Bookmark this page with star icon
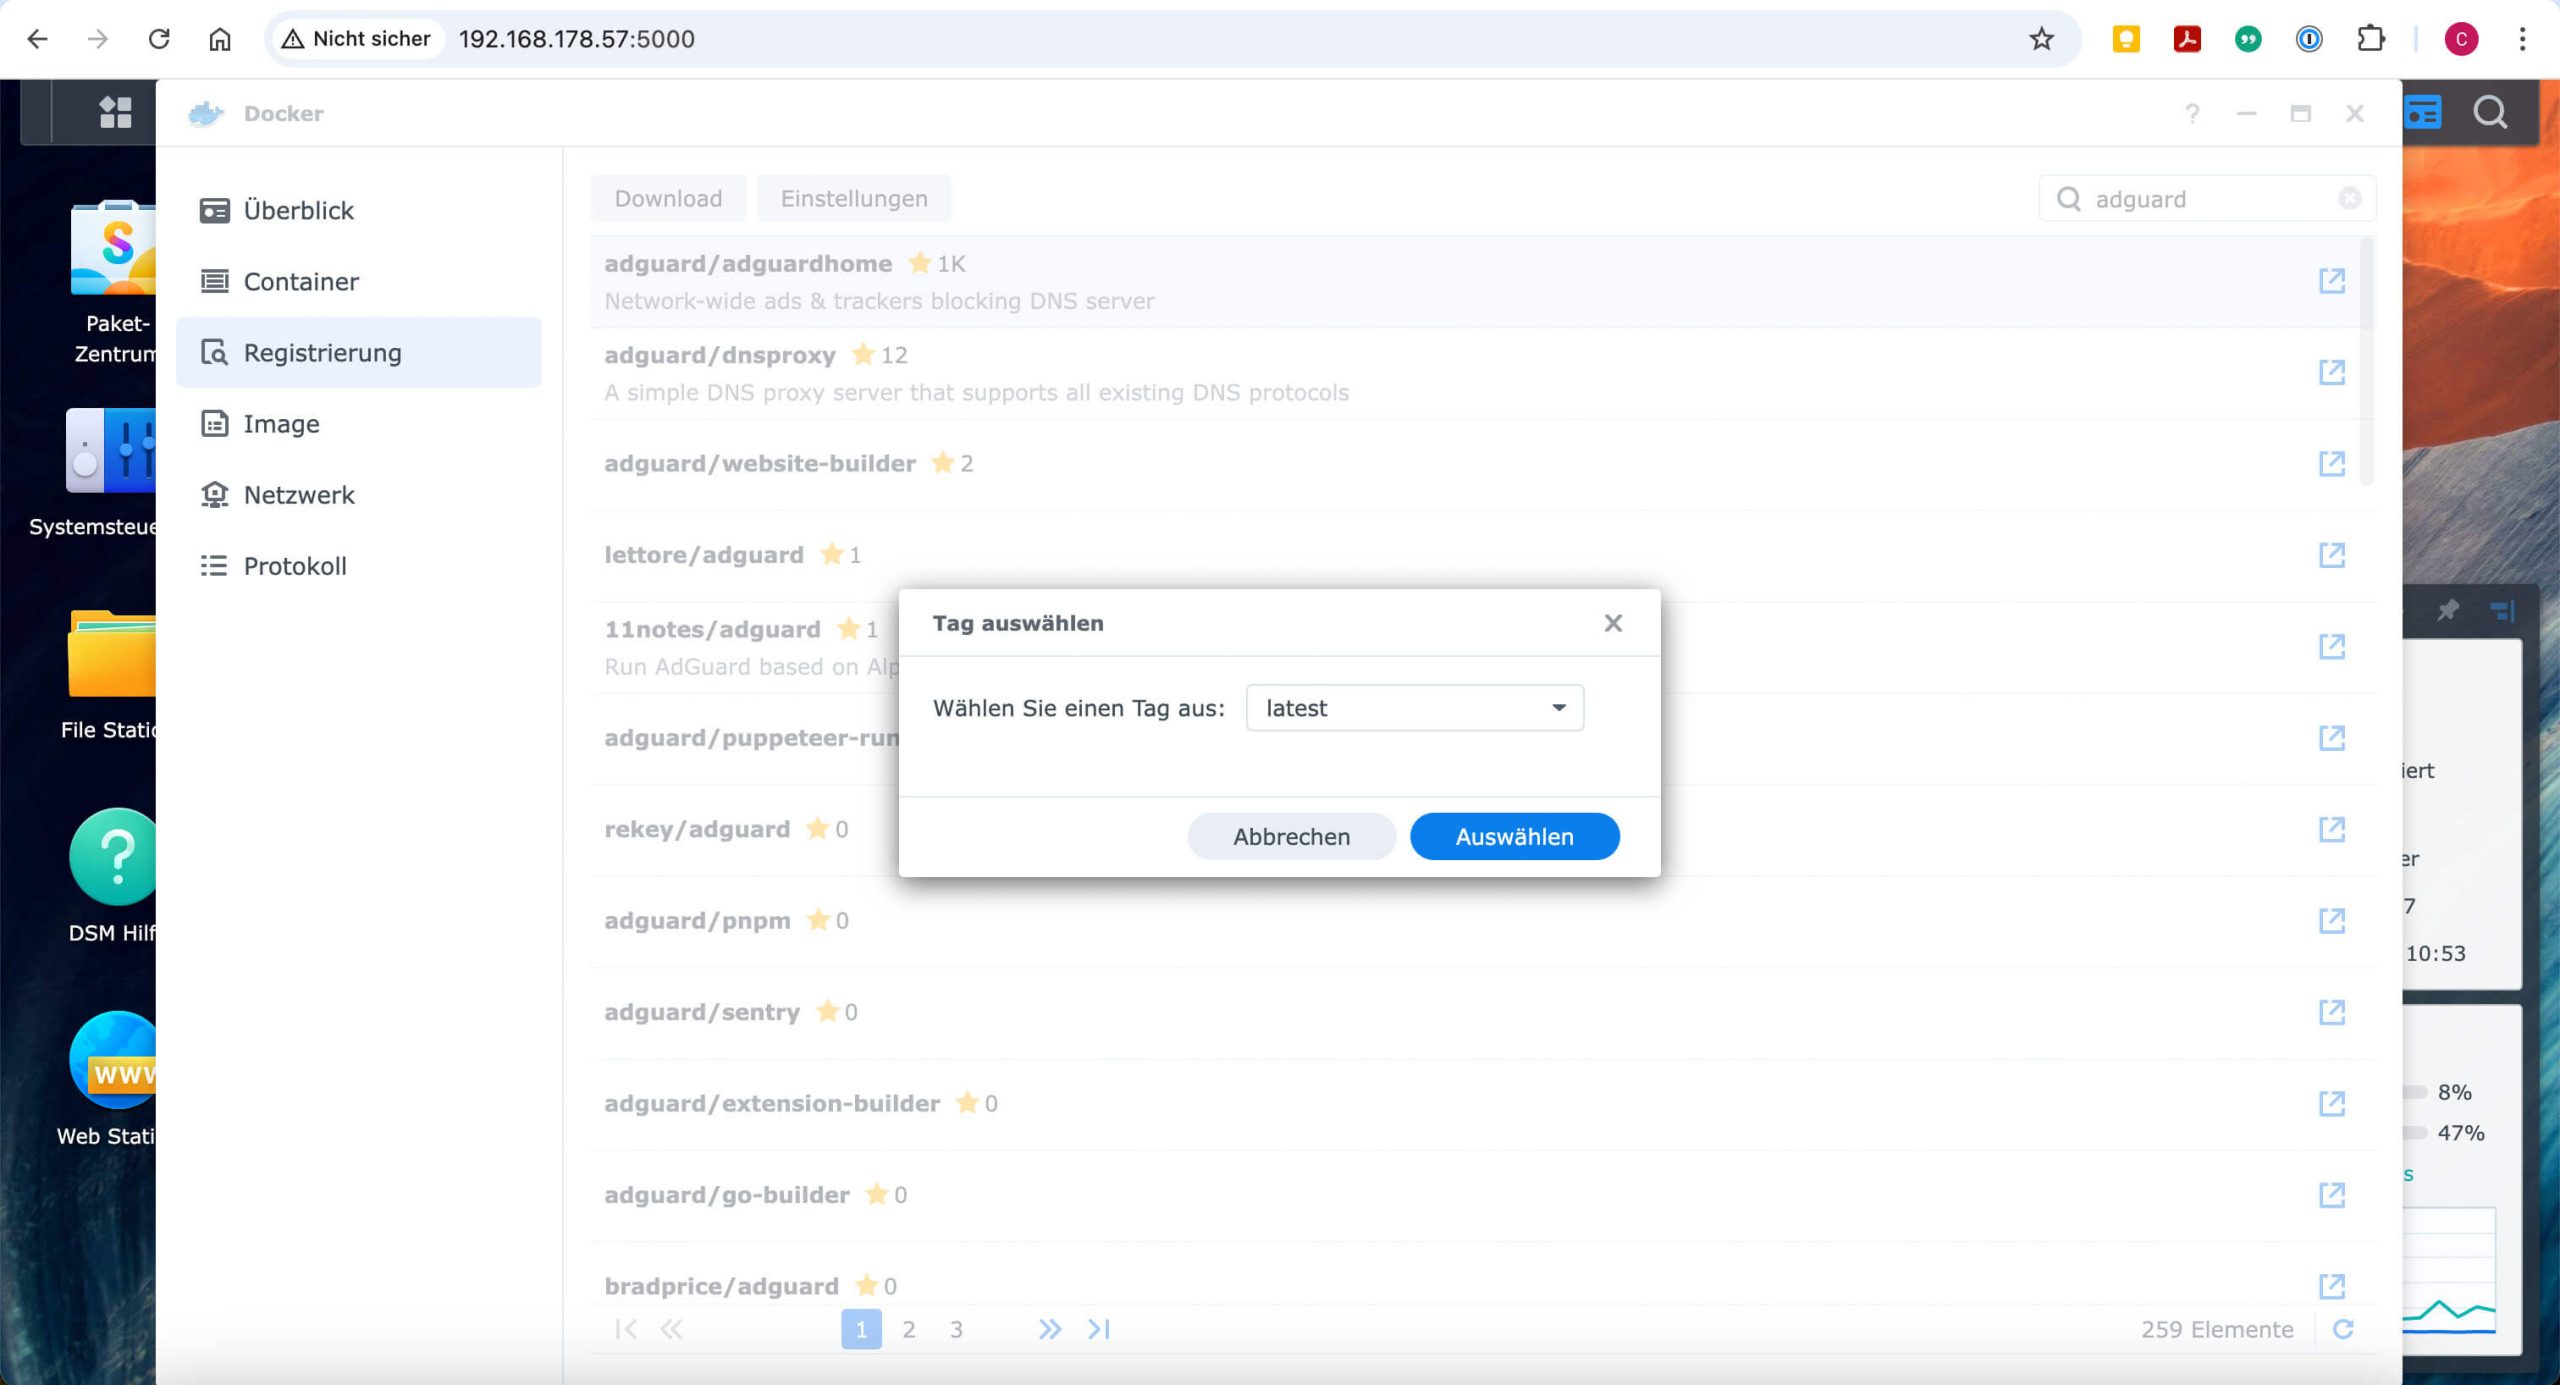This screenshot has height=1385, width=2560. click(2041, 39)
